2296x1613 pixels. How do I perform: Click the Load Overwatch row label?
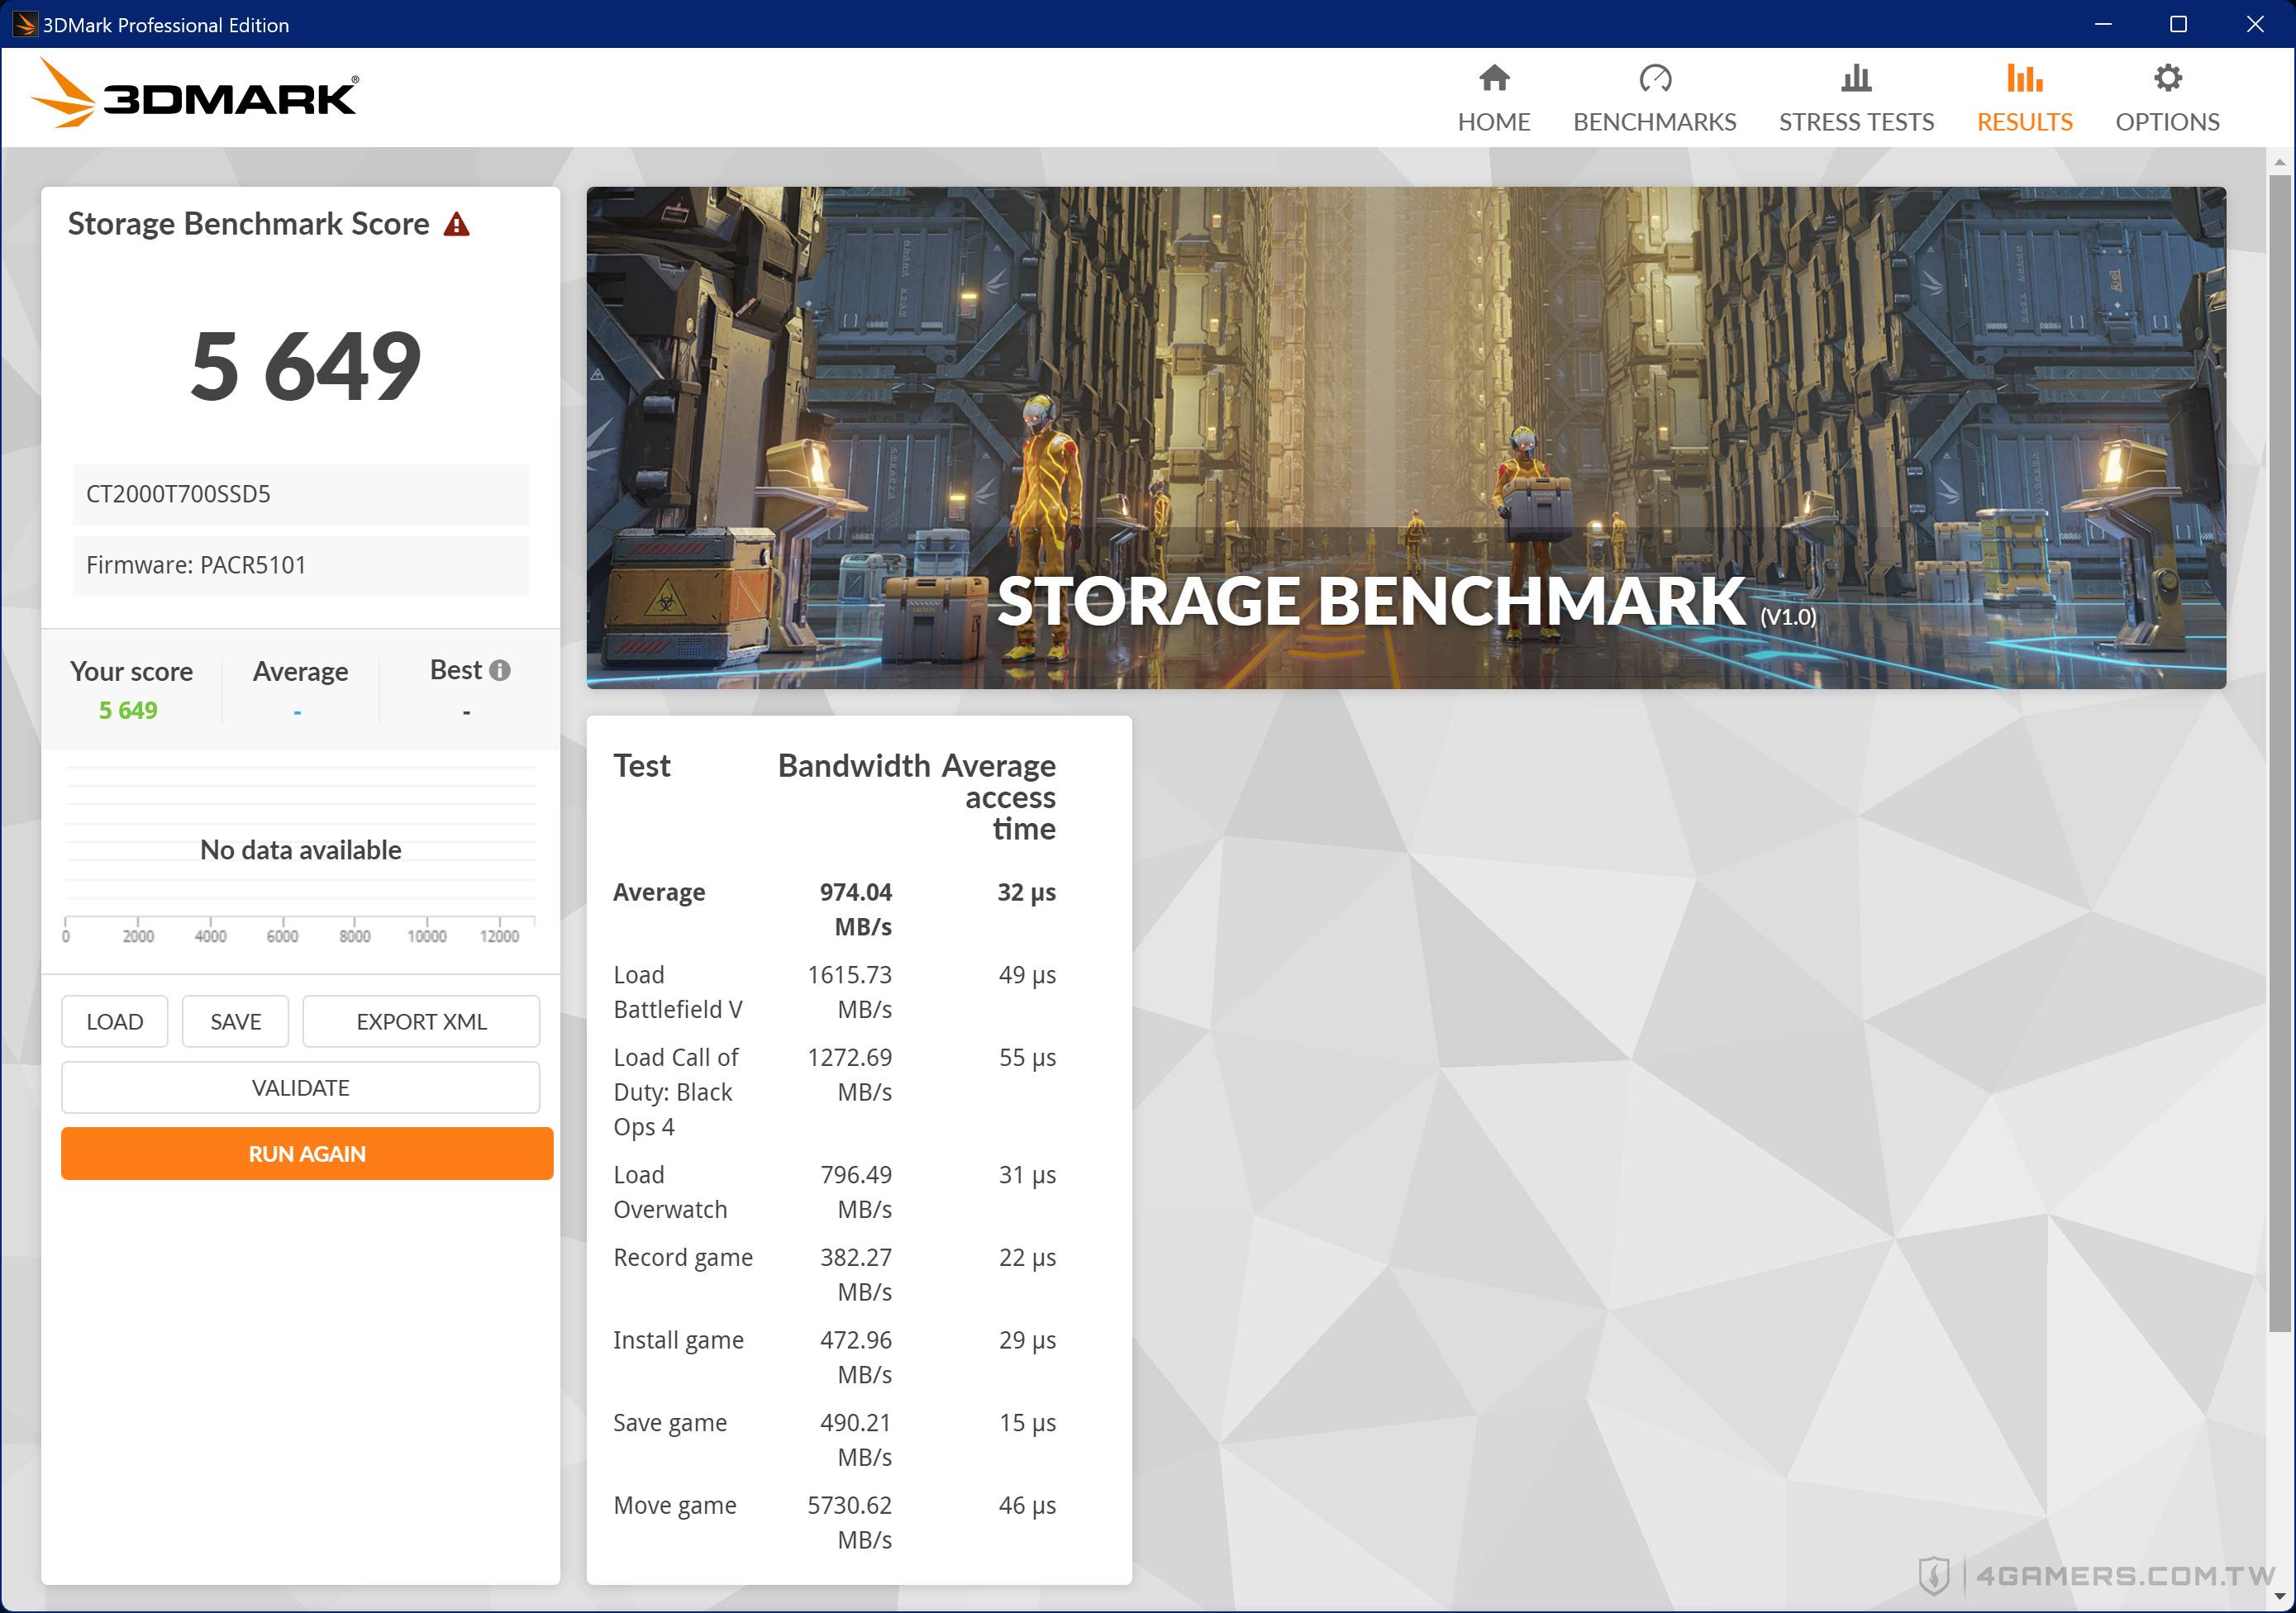click(670, 1192)
